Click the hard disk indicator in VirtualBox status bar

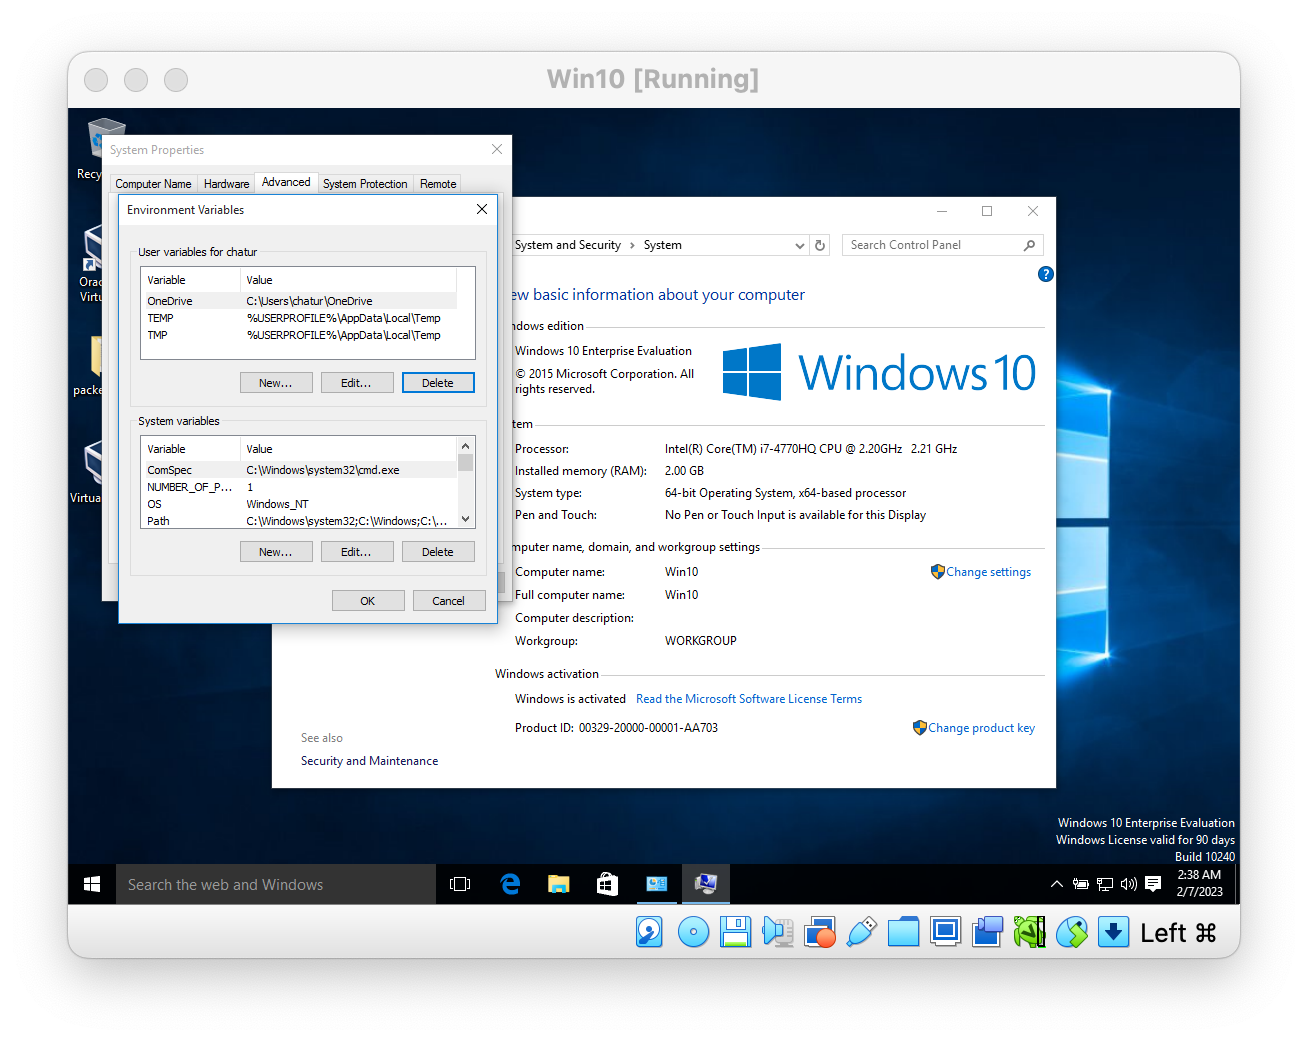(x=649, y=932)
